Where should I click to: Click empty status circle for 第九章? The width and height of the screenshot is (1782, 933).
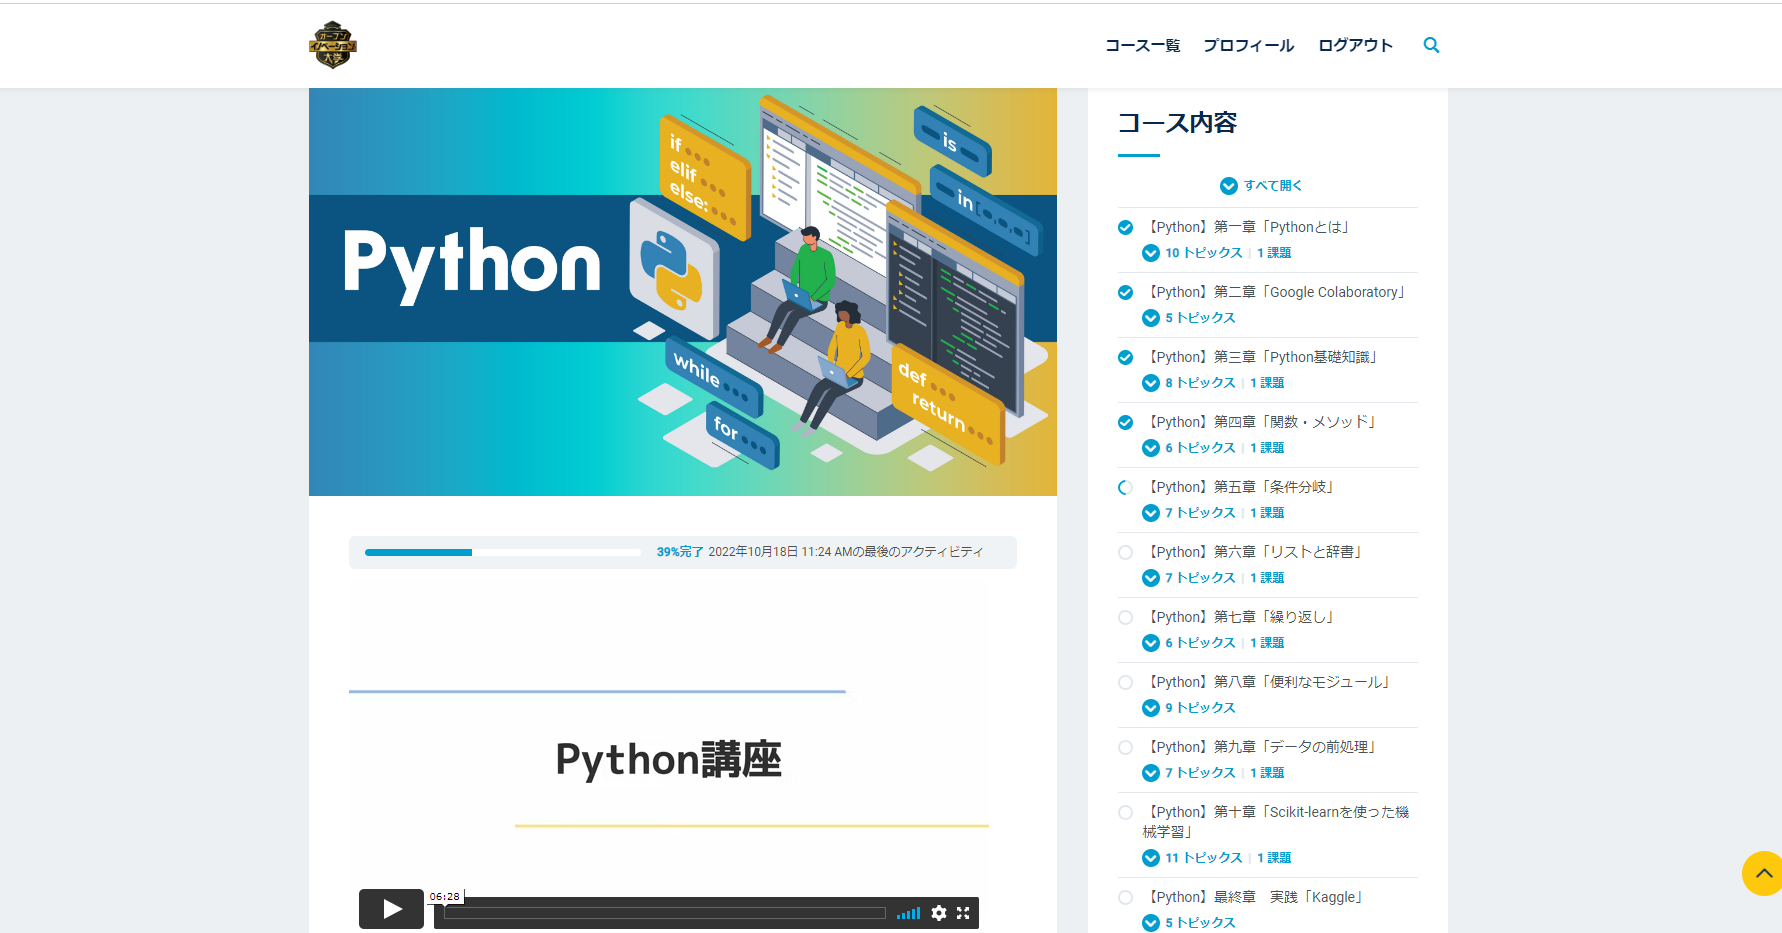1125,747
